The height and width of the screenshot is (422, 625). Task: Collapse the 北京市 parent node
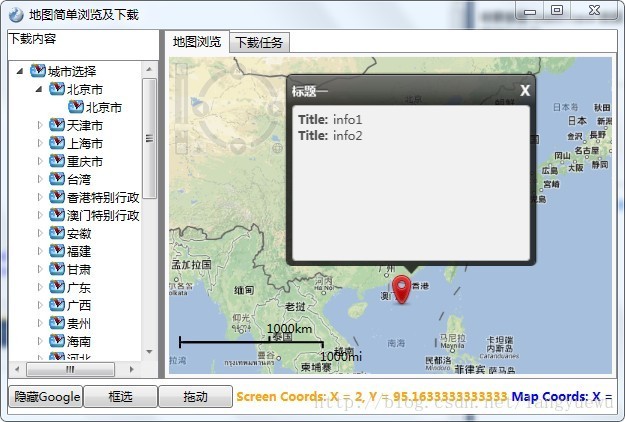pyautogui.click(x=39, y=90)
